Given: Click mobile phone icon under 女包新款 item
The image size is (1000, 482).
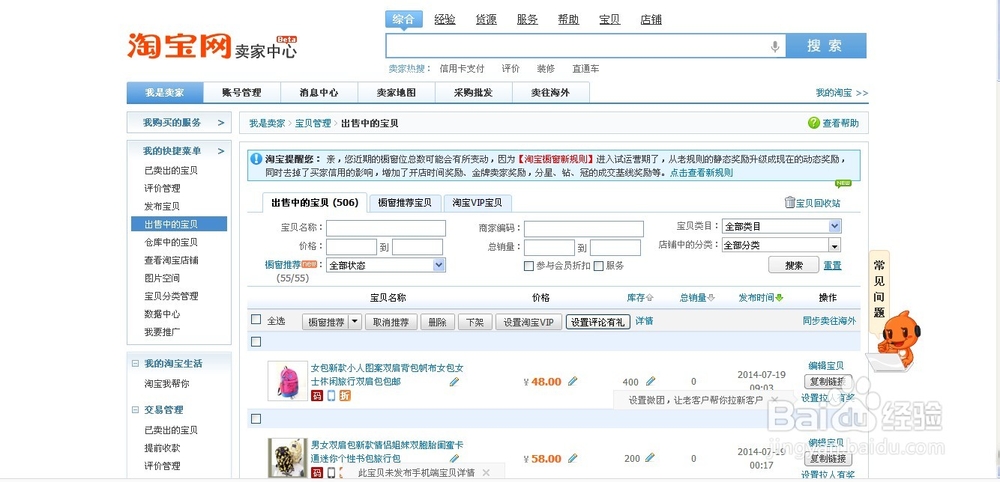Looking at the screenshot, I should (x=332, y=396).
